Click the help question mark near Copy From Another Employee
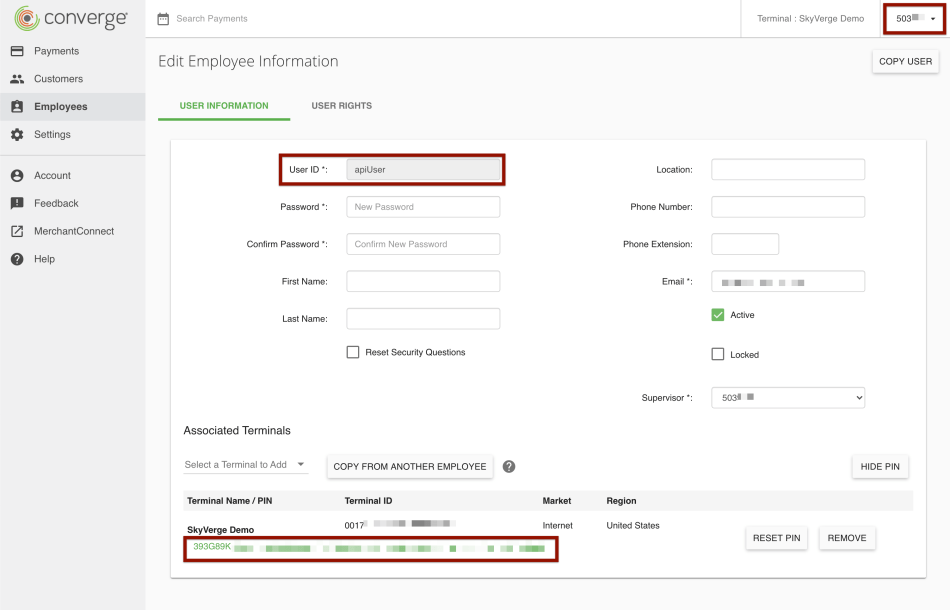This screenshot has height=610, width=950. (511, 466)
